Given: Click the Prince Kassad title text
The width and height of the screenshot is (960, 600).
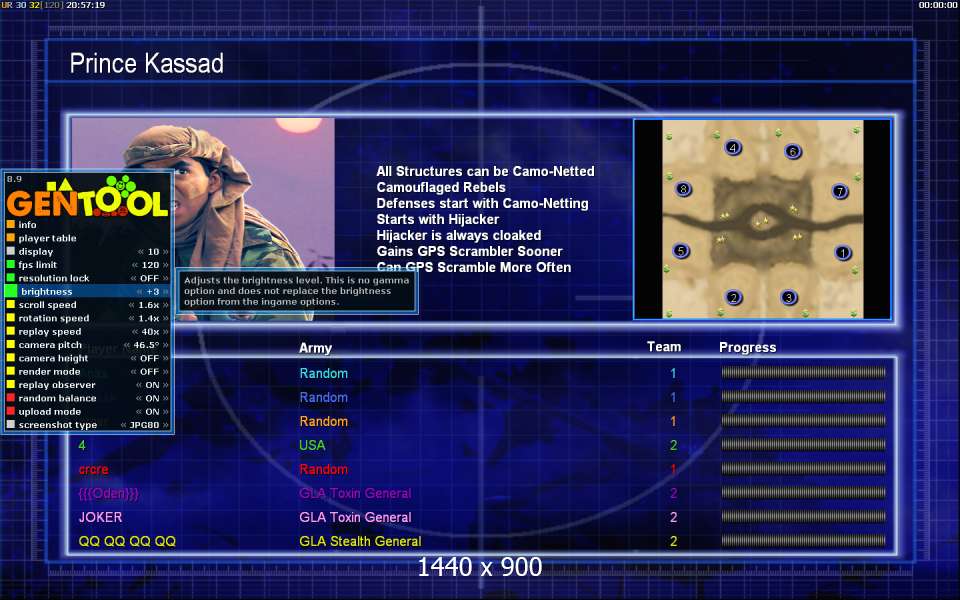Looking at the screenshot, I should (146, 64).
